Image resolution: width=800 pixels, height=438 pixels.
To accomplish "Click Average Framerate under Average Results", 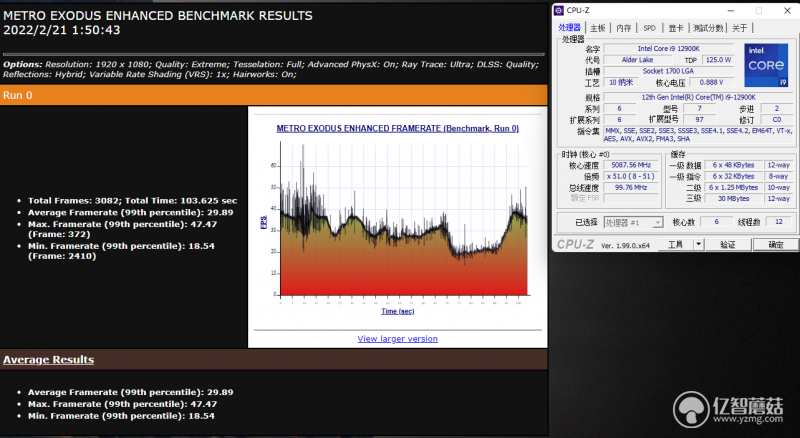I will pos(130,392).
